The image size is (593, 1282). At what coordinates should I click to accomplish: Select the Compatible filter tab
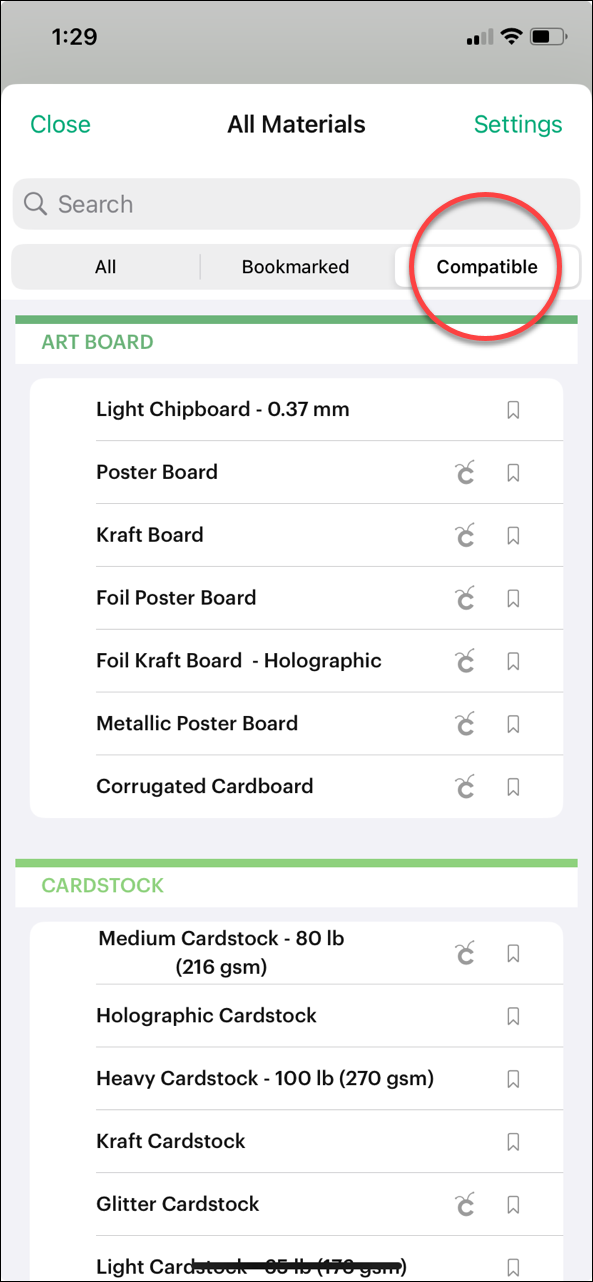coord(487,267)
